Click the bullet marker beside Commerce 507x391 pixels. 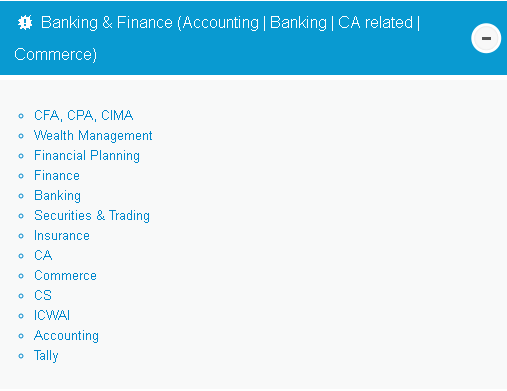[x=21, y=276]
